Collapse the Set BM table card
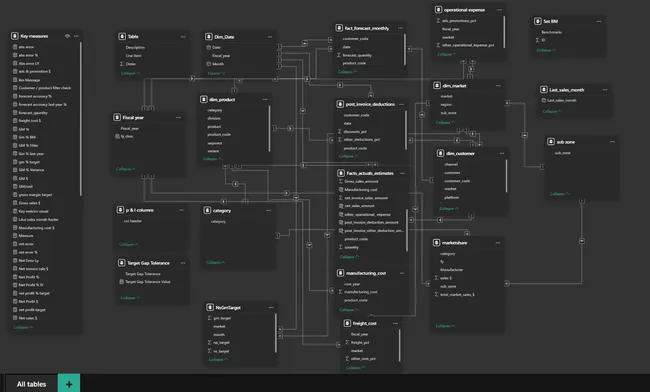650x392 pixels. [546, 50]
